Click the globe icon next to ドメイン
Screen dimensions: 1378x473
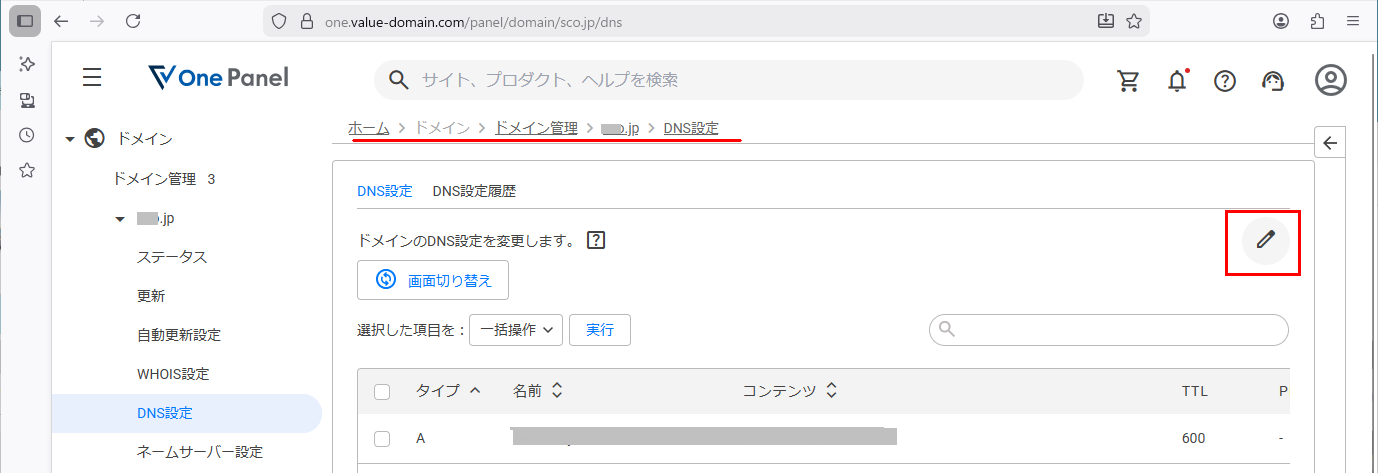pyautogui.click(x=96, y=138)
